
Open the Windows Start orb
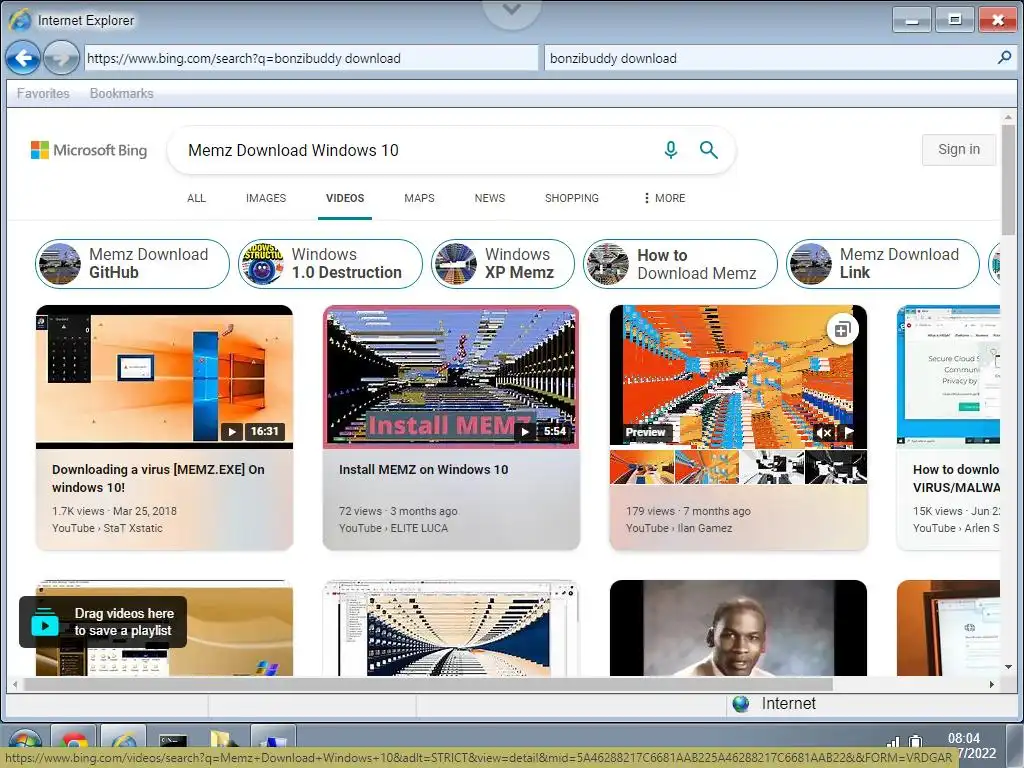coord(25,744)
